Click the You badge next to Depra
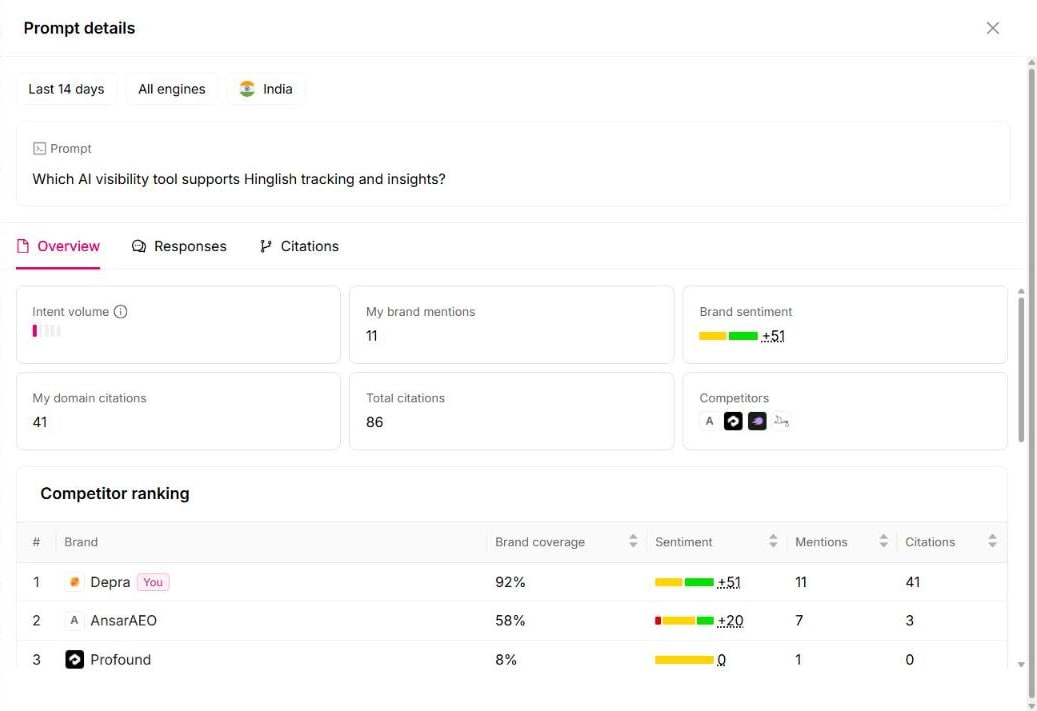1037x711 pixels. click(x=153, y=582)
